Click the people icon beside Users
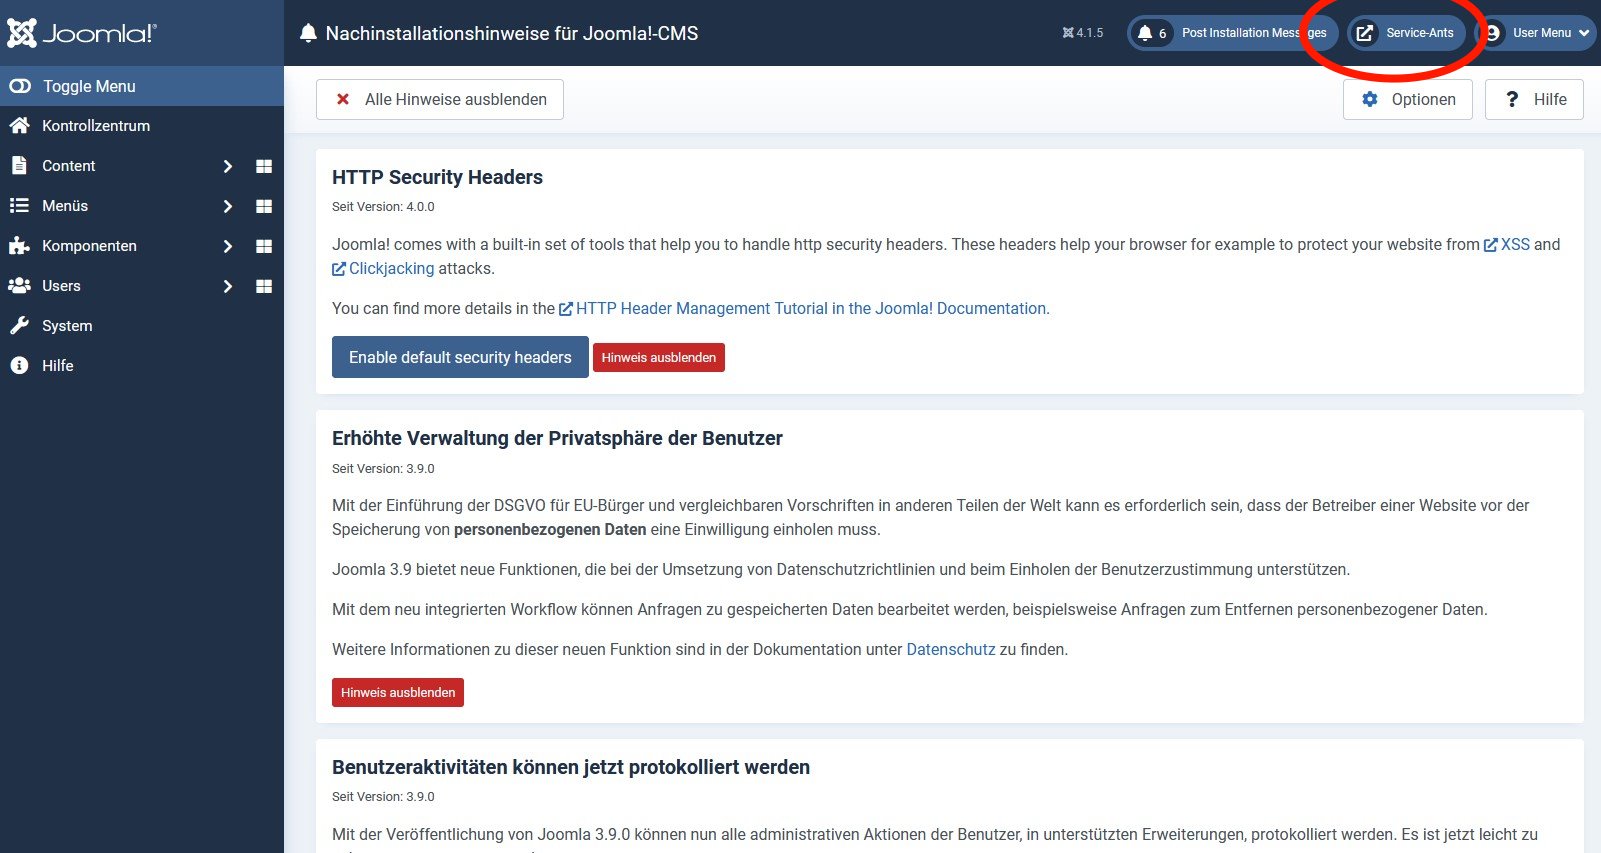Viewport: 1601px width, 853px height. [x=19, y=286]
